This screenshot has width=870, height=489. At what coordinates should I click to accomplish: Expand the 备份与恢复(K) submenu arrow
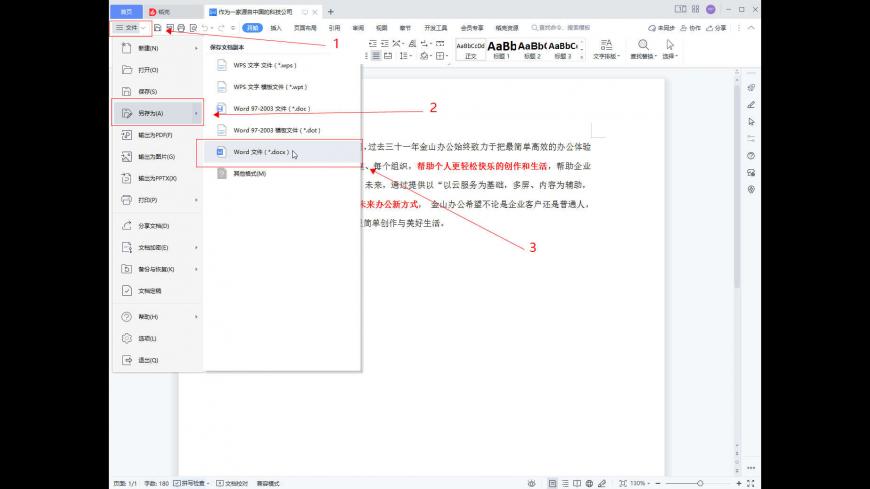click(196, 269)
